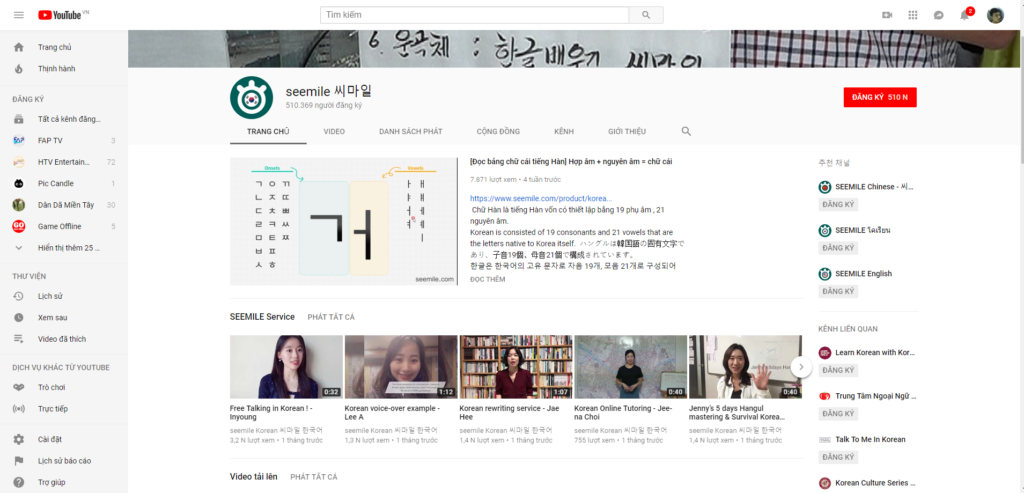Click the Tìm kiếm search field
The image size is (1024, 493).
[476, 15]
